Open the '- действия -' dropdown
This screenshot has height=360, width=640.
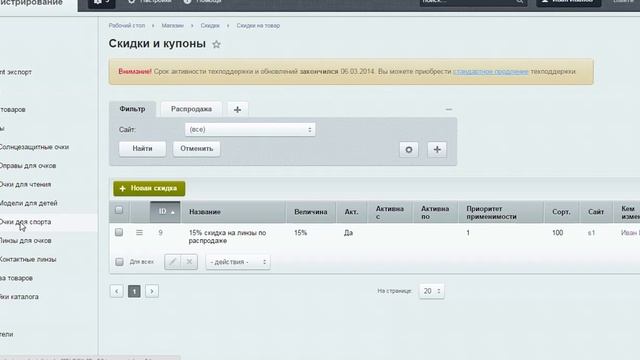click(x=238, y=262)
